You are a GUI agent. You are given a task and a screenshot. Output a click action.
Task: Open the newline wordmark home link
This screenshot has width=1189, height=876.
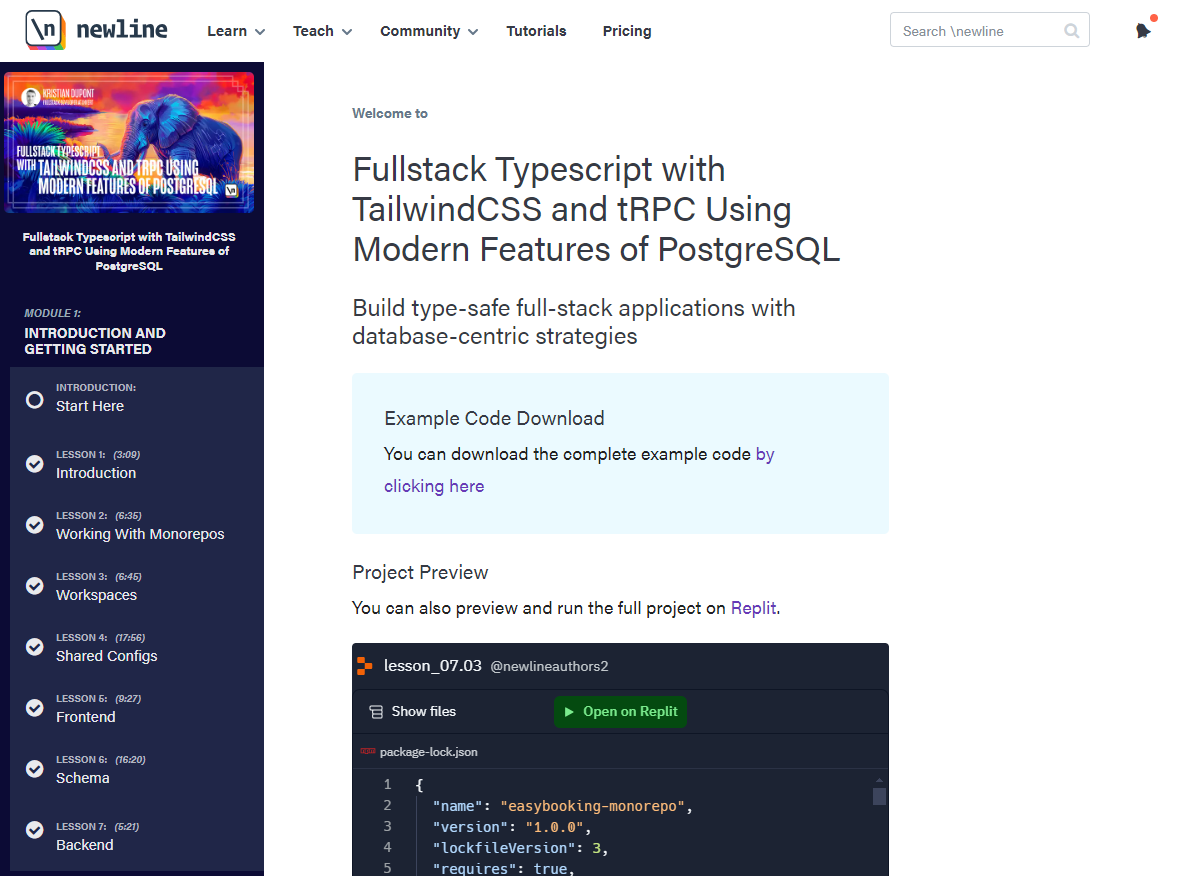(x=122, y=30)
